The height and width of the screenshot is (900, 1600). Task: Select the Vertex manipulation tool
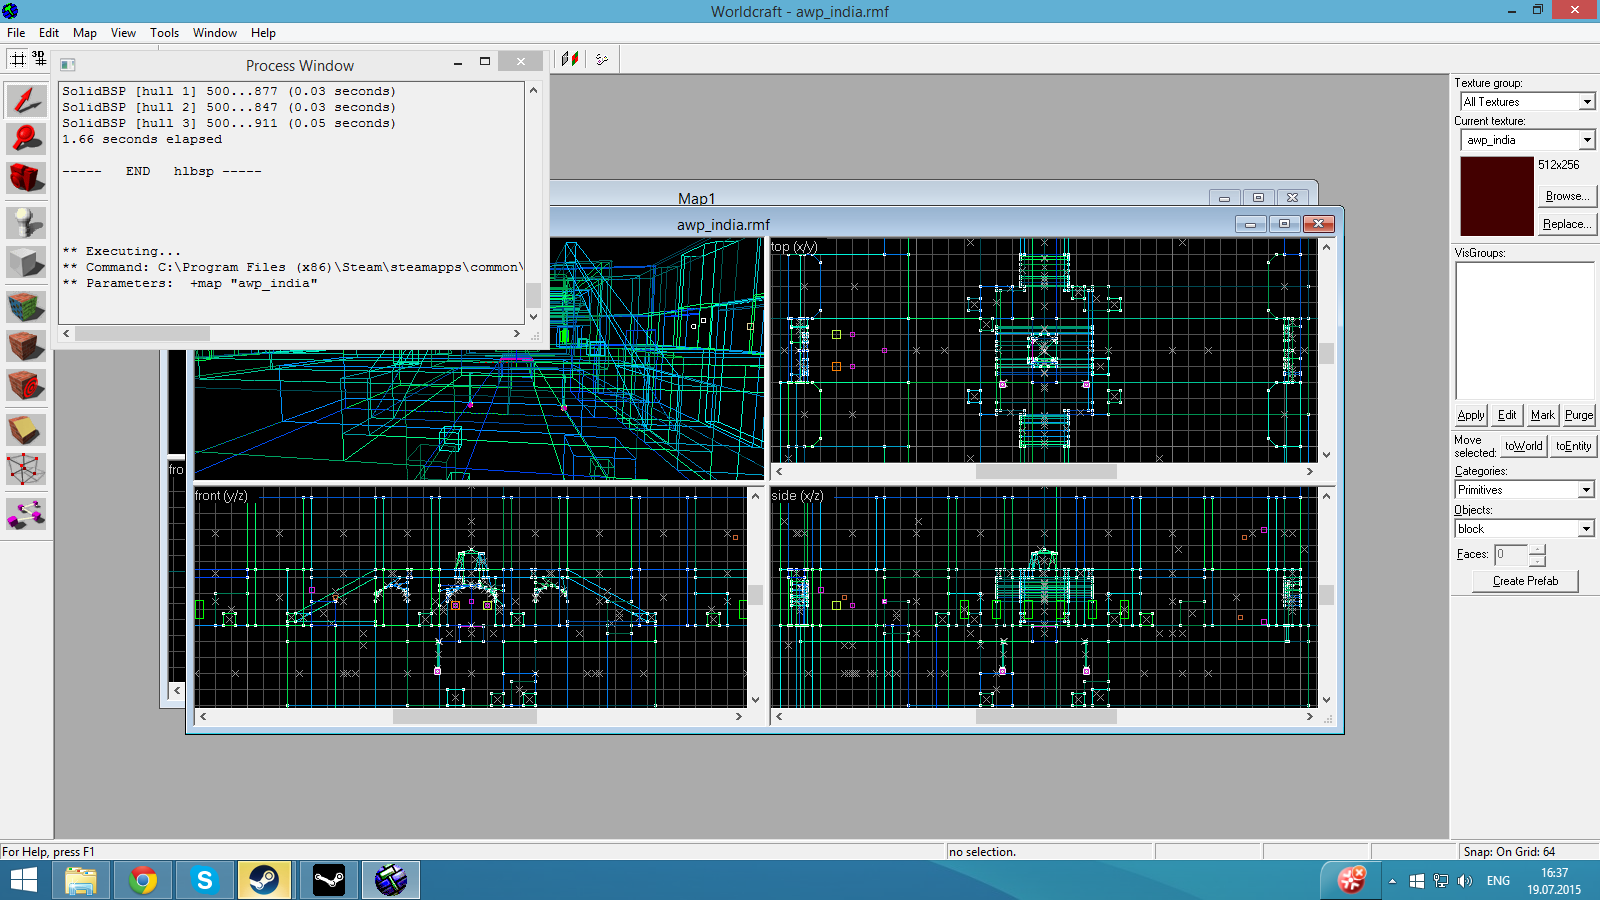(x=26, y=469)
